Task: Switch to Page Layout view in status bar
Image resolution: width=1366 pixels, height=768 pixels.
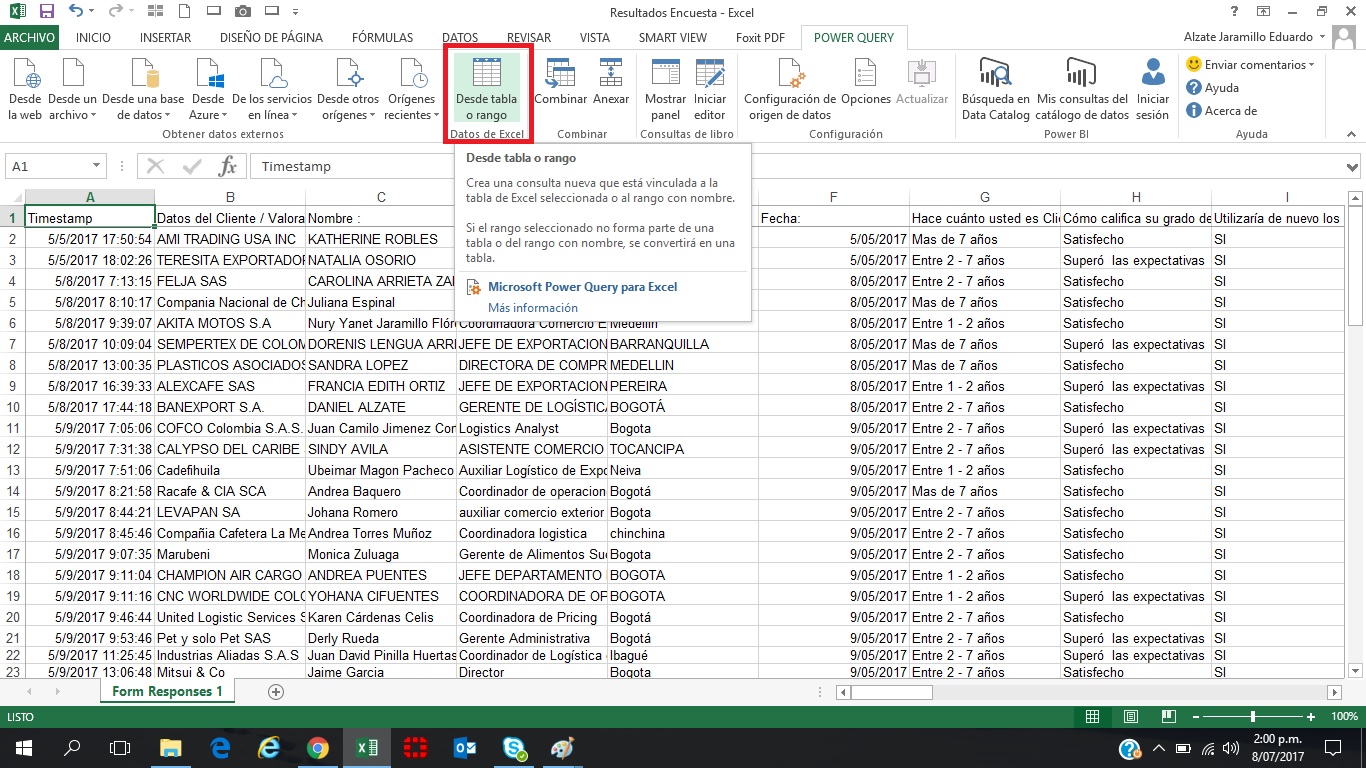Action: (1130, 716)
